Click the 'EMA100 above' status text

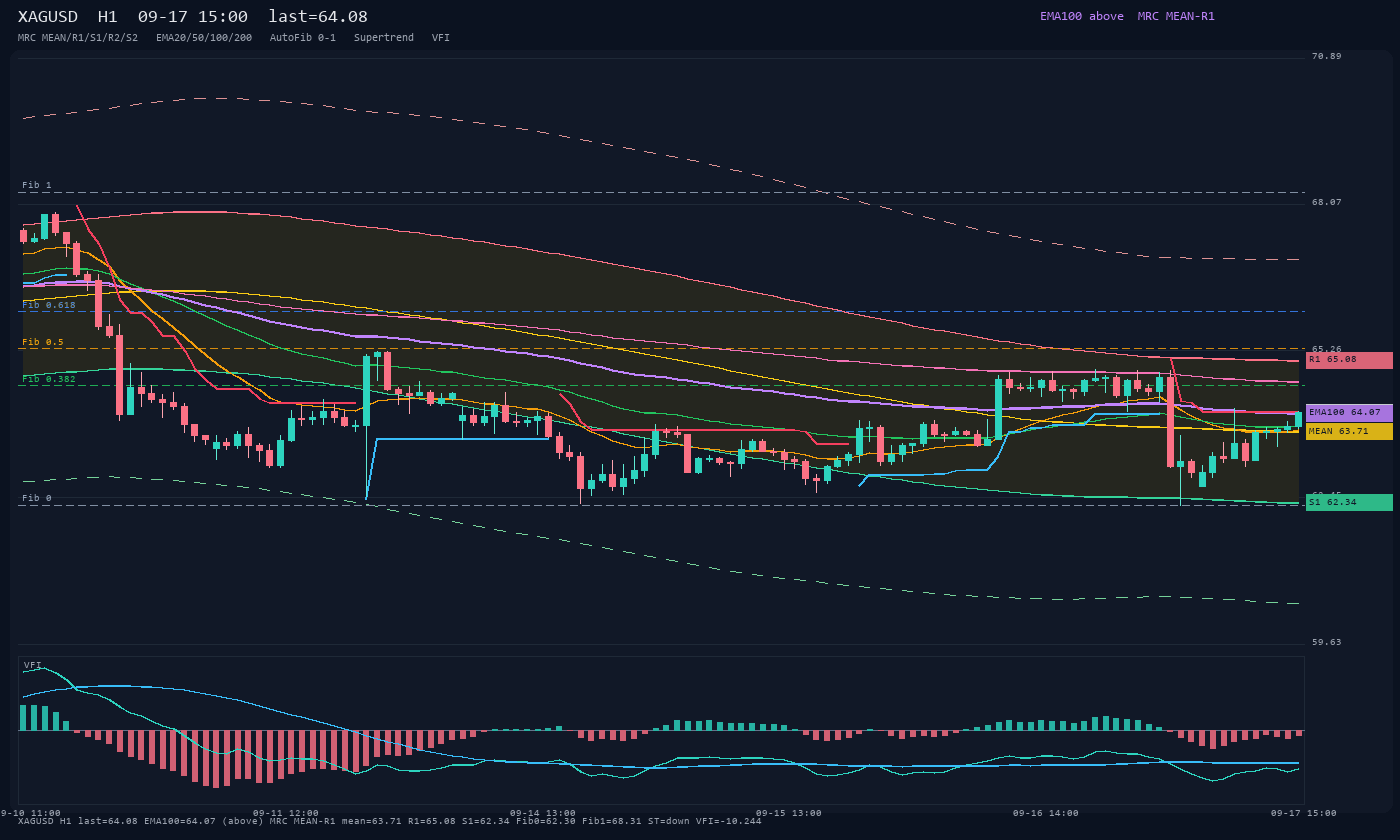pyautogui.click(x=1081, y=16)
